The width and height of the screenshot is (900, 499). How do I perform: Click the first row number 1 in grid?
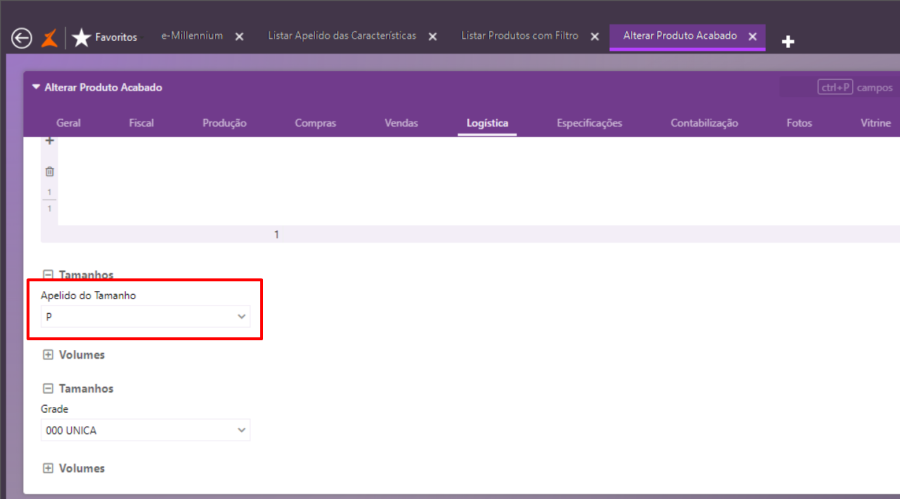[49, 192]
